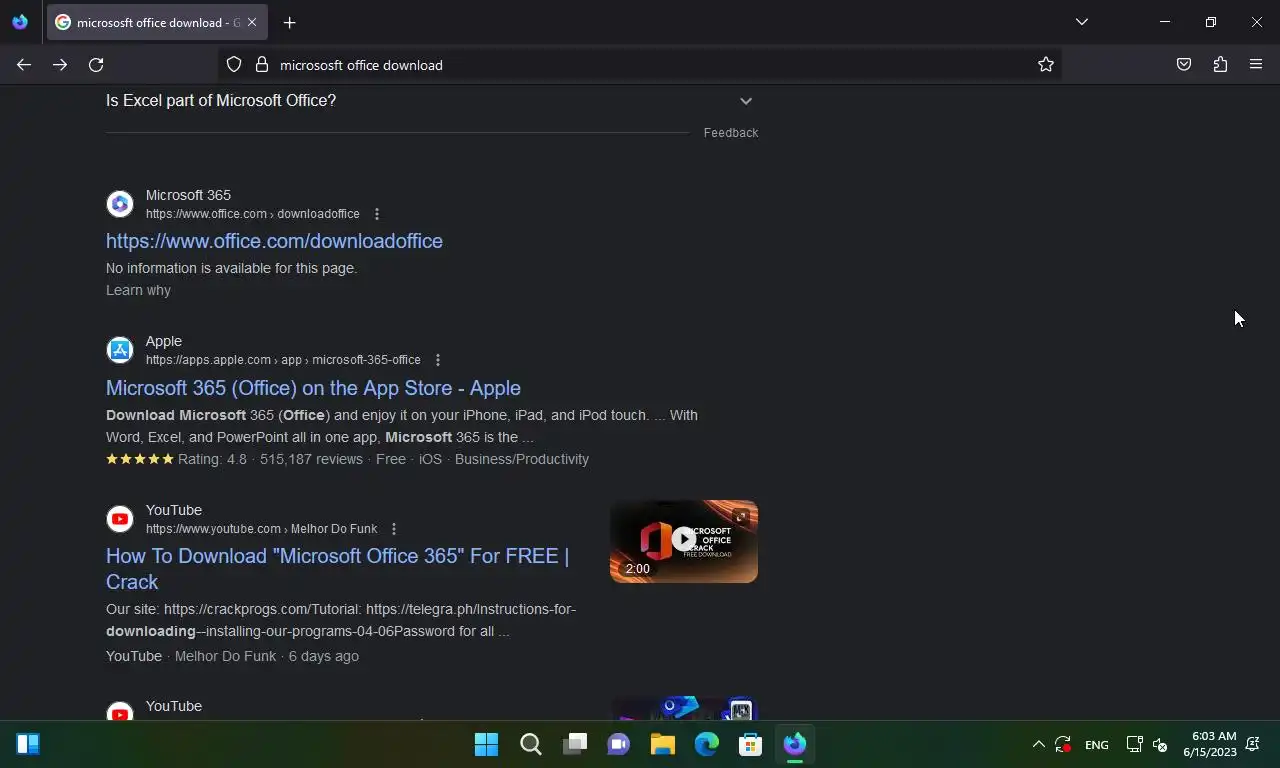Open Task View on taskbar
This screenshot has width=1280, height=768.
[x=574, y=744]
